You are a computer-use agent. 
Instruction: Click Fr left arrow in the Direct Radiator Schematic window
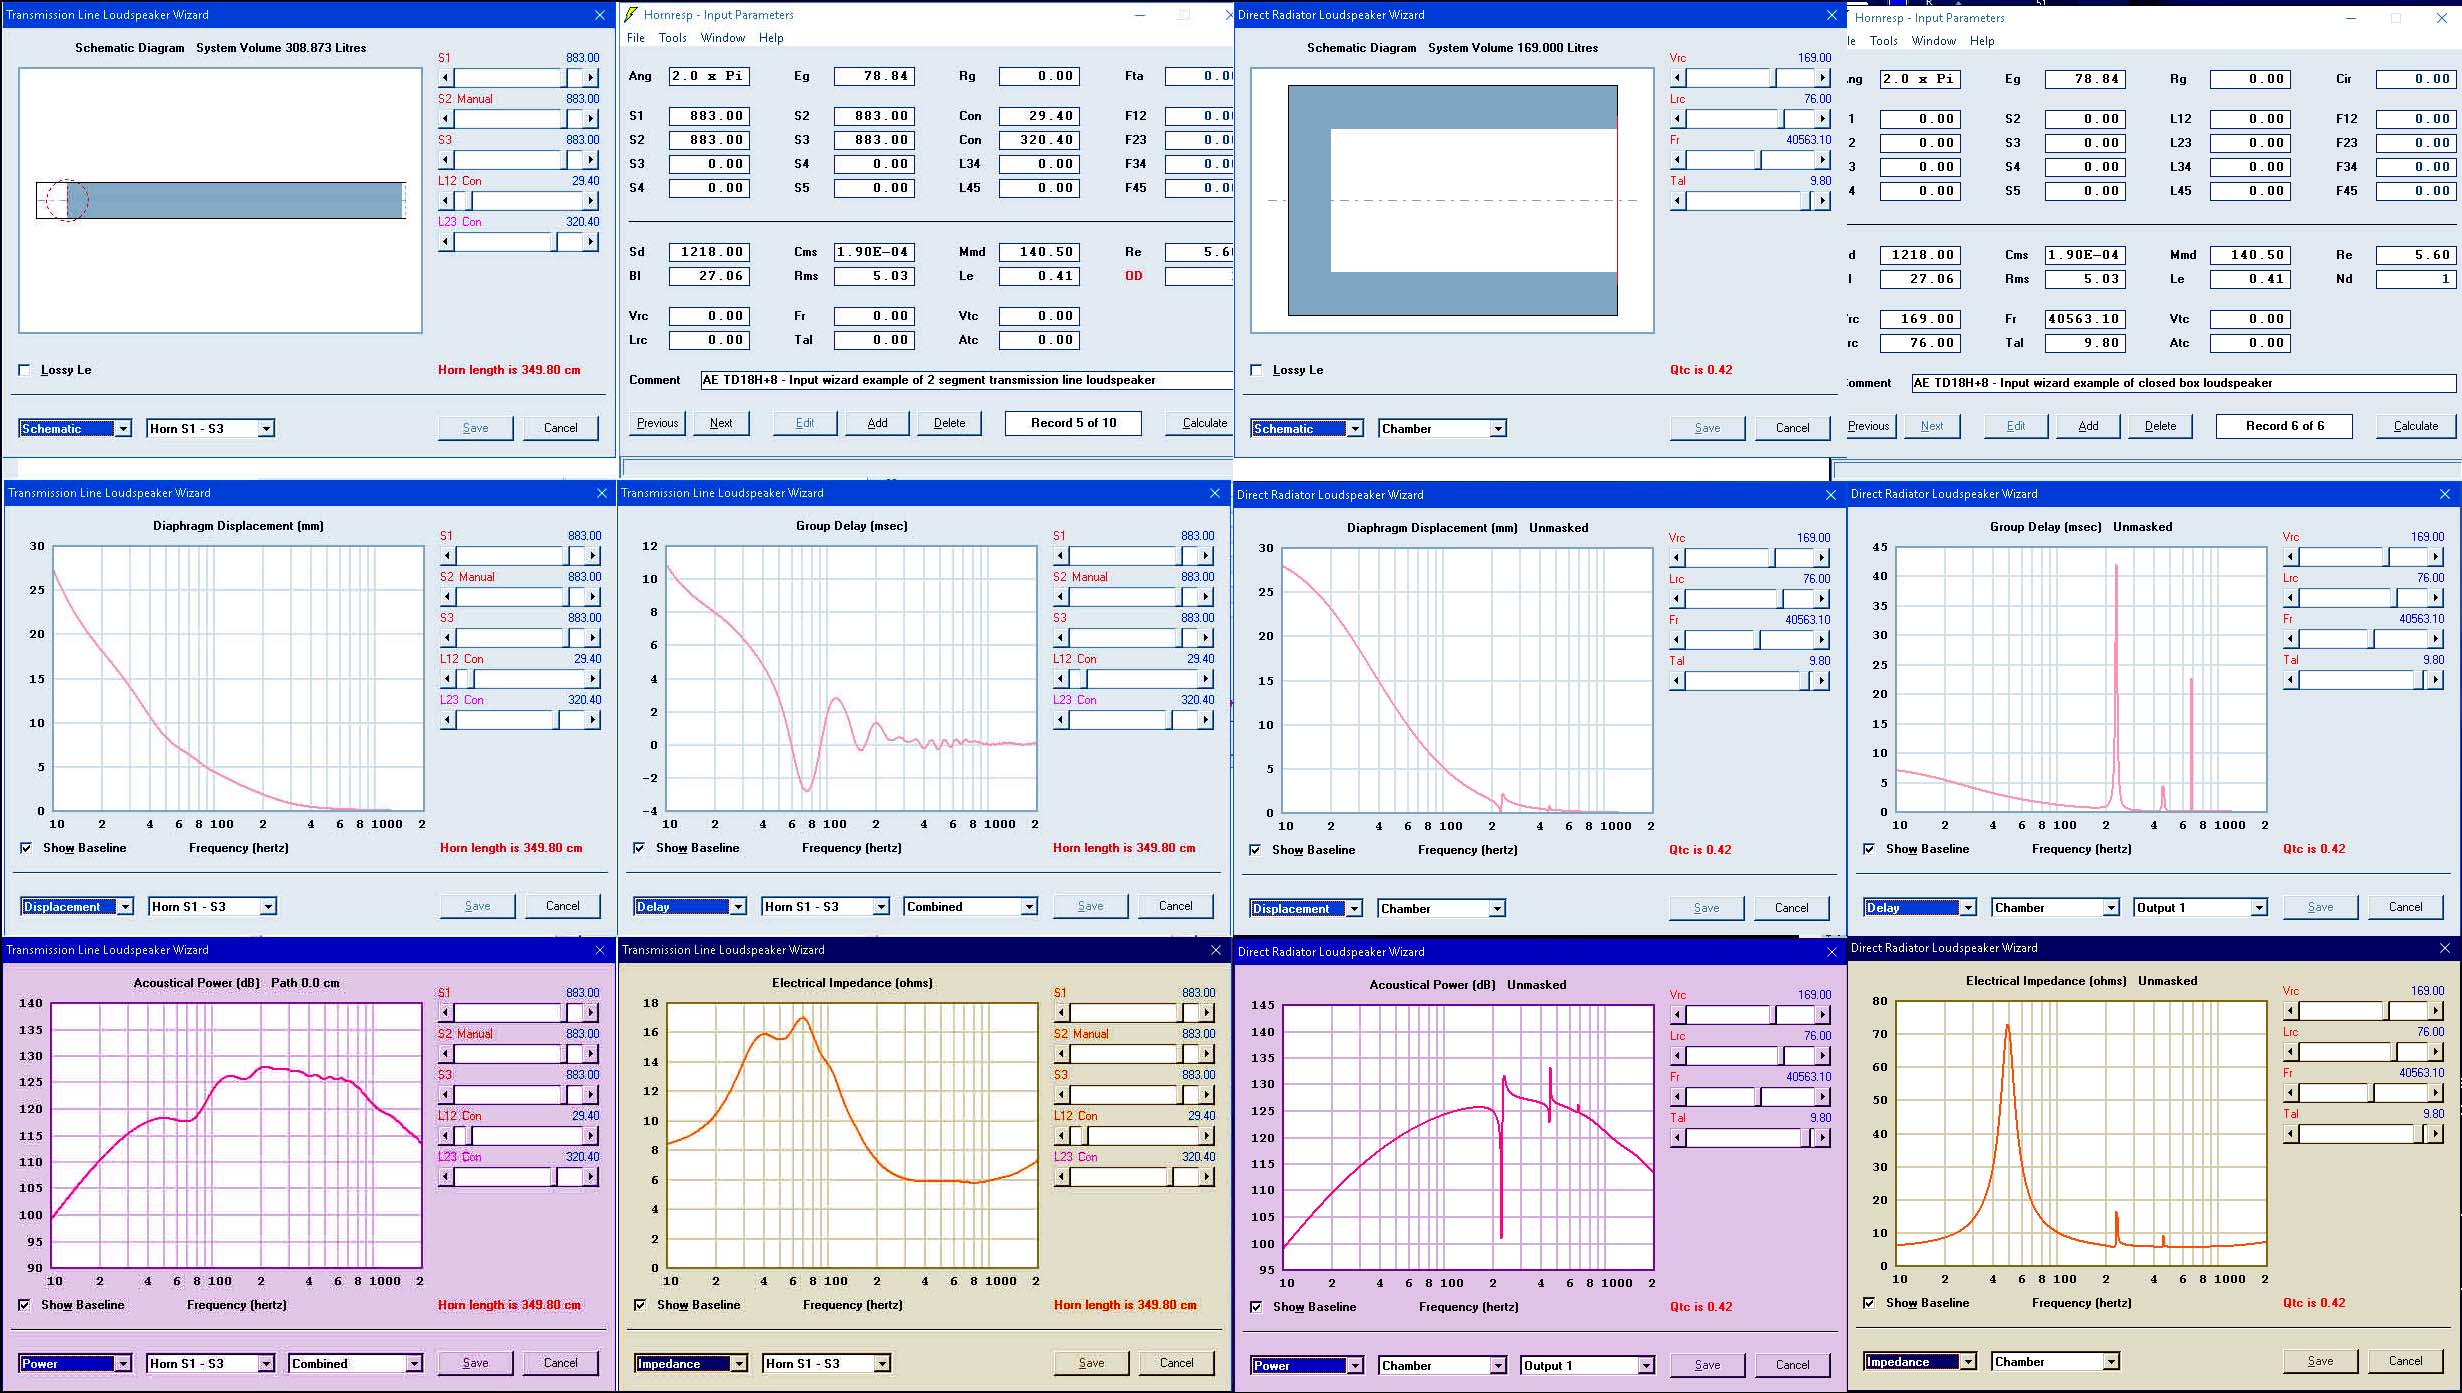coord(1678,159)
